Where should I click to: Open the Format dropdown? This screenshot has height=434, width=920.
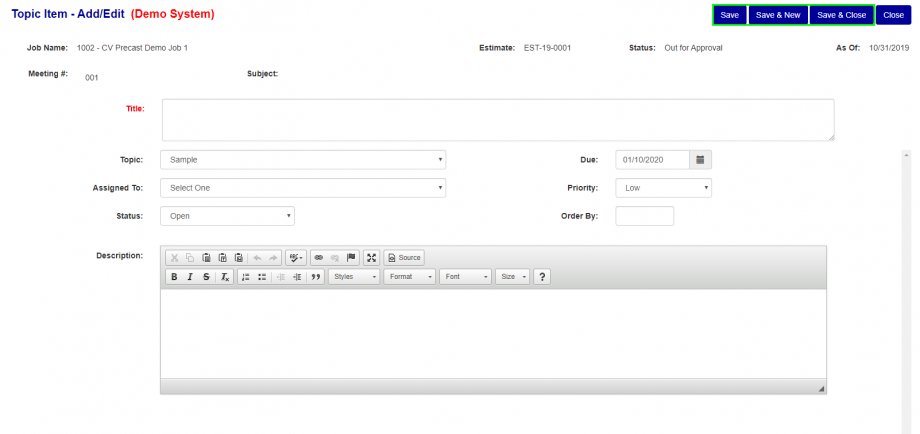pos(410,277)
